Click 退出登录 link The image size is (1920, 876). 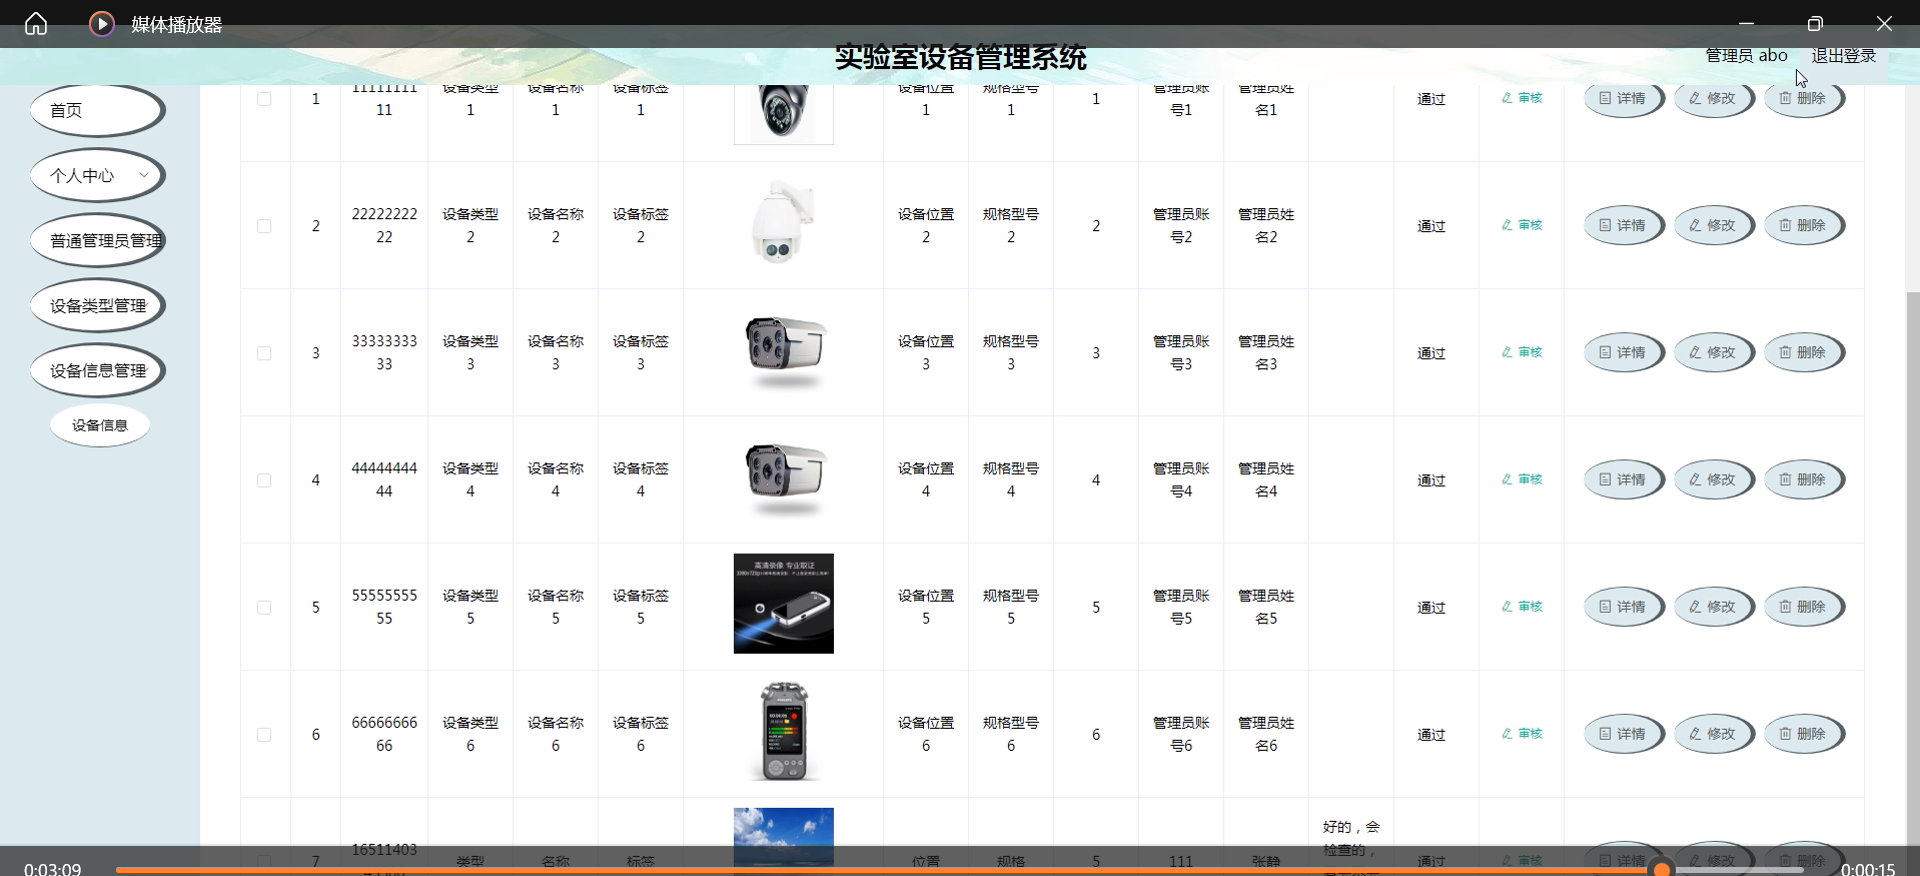tap(1843, 56)
